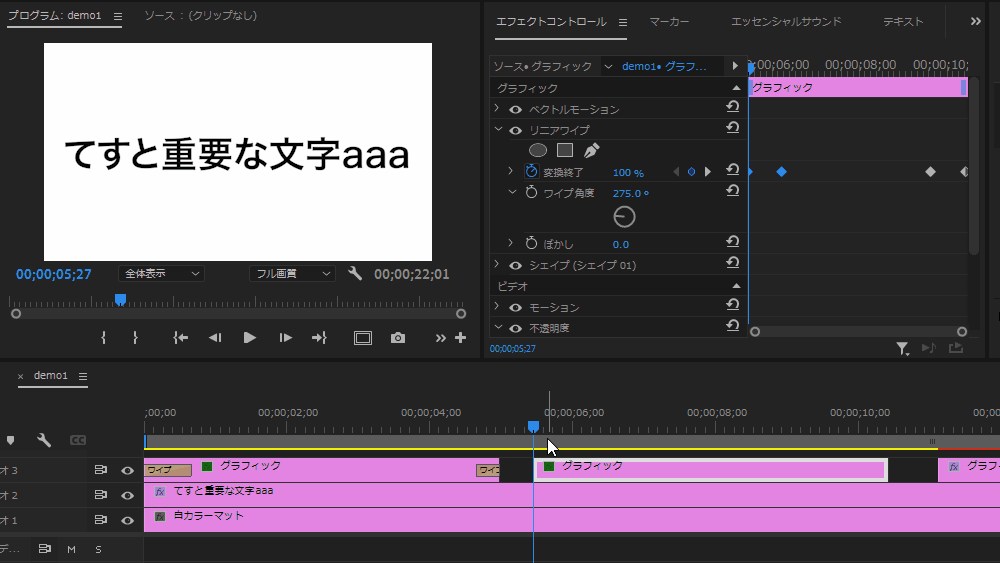The image size is (1000, 563).
Task: Toggle the ベクトルモーション effect on or off
Action: coord(515,110)
